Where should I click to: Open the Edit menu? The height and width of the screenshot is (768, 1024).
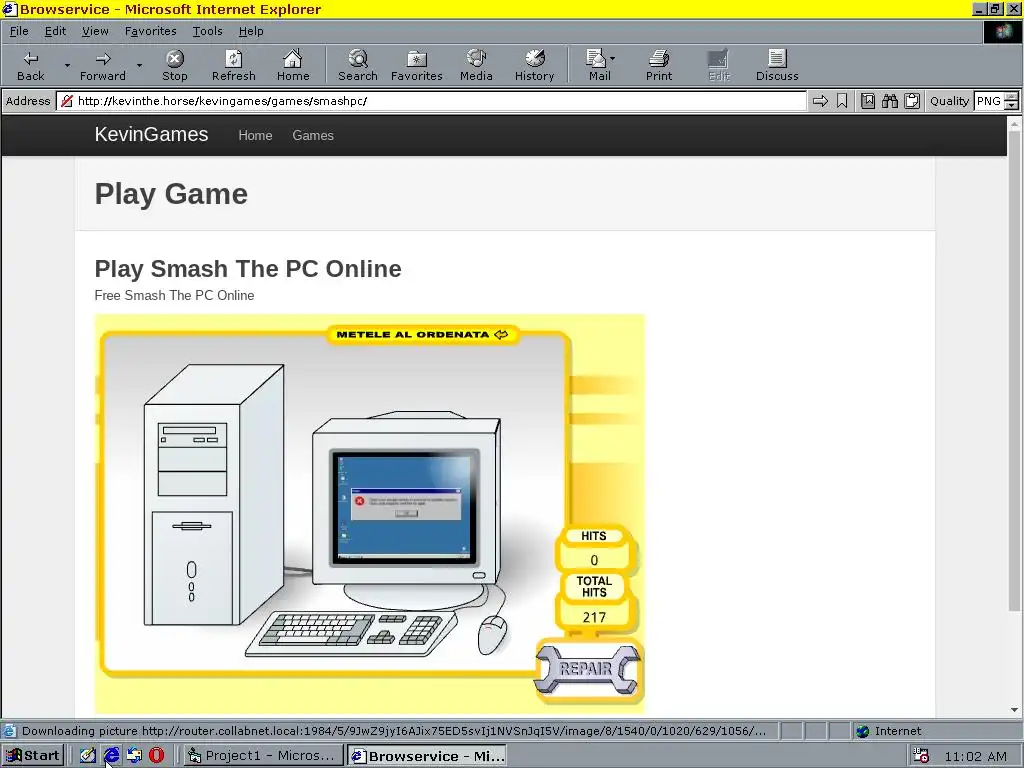click(55, 31)
